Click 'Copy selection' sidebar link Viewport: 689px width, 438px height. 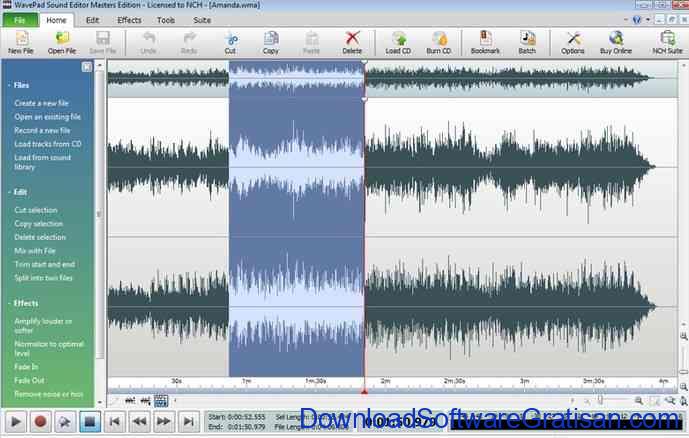click(x=39, y=224)
